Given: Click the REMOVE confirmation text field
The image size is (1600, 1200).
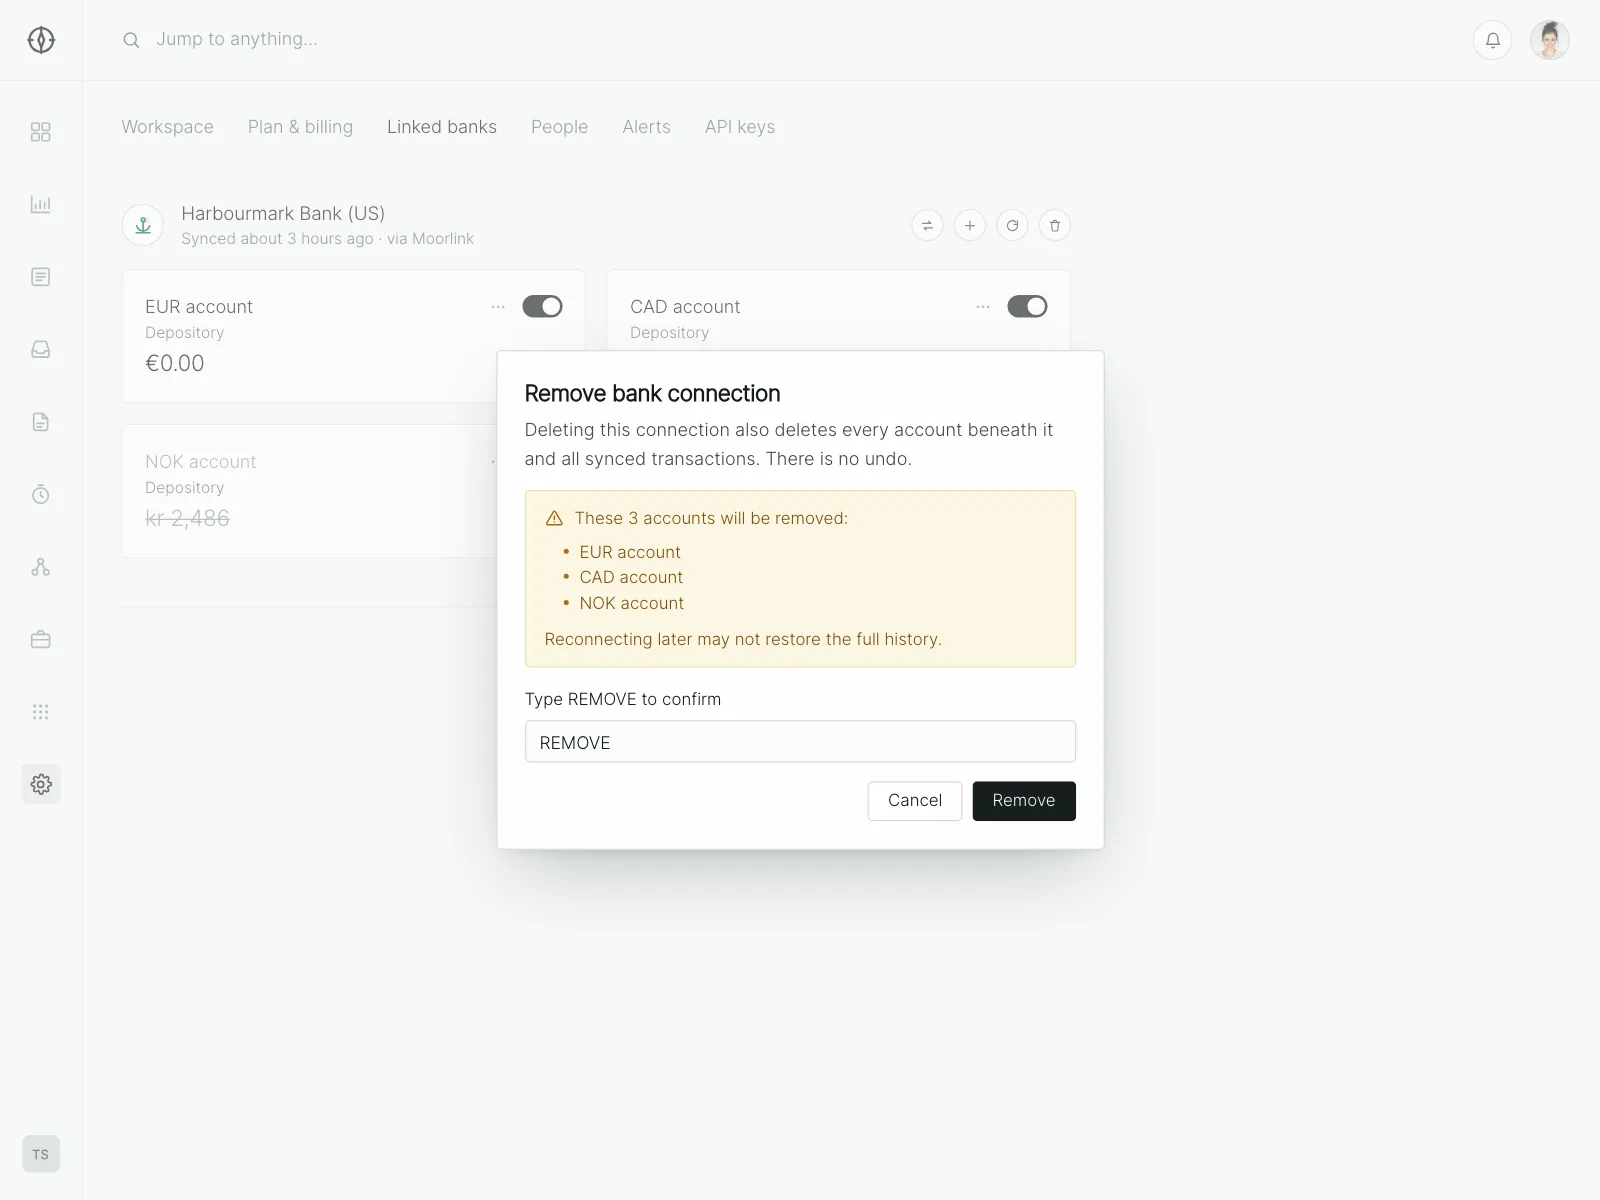Looking at the screenshot, I should pyautogui.click(x=800, y=742).
